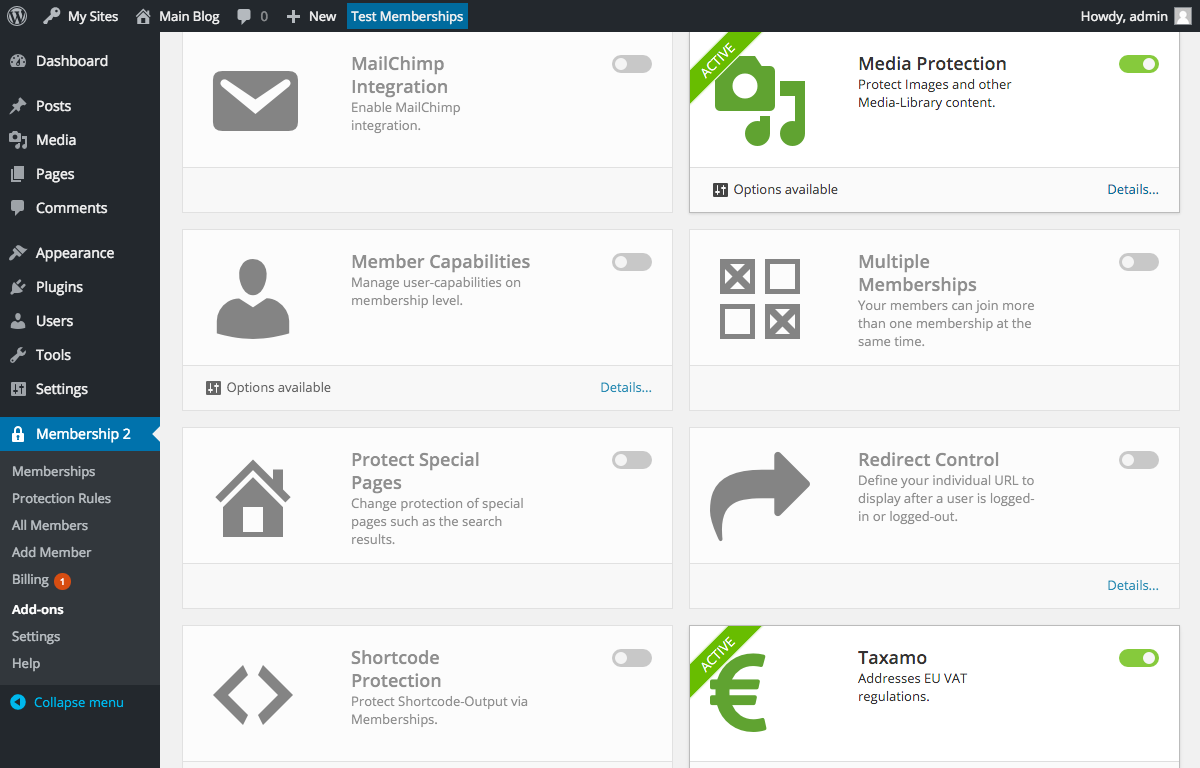Click the Posts pin icon

point(18,106)
